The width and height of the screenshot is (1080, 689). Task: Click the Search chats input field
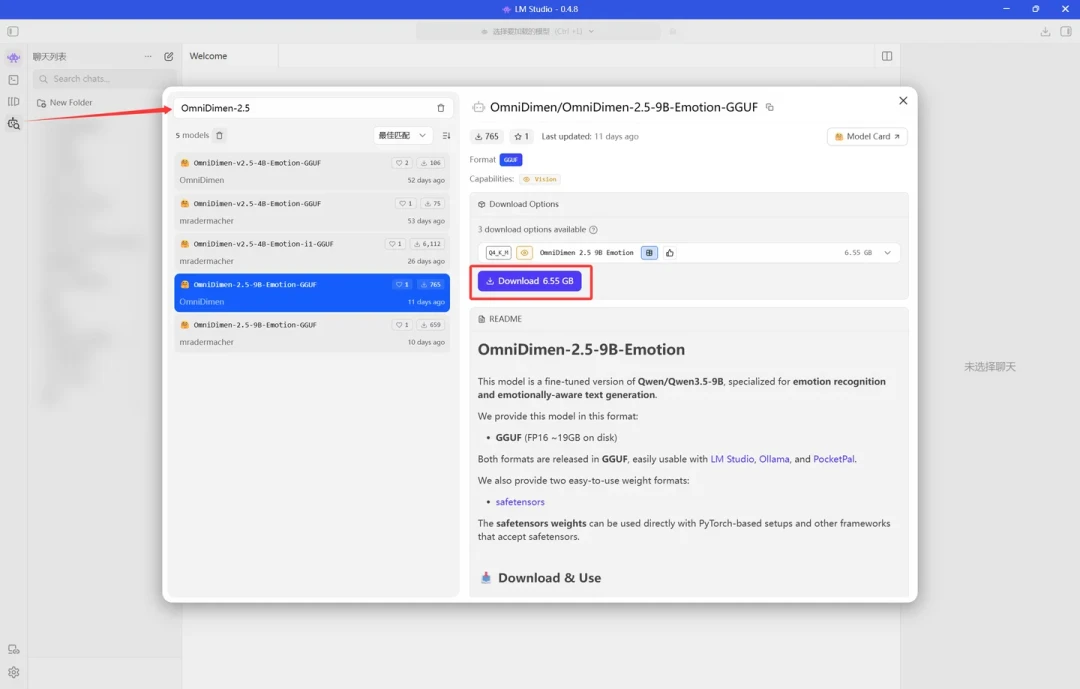click(x=105, y=79)
